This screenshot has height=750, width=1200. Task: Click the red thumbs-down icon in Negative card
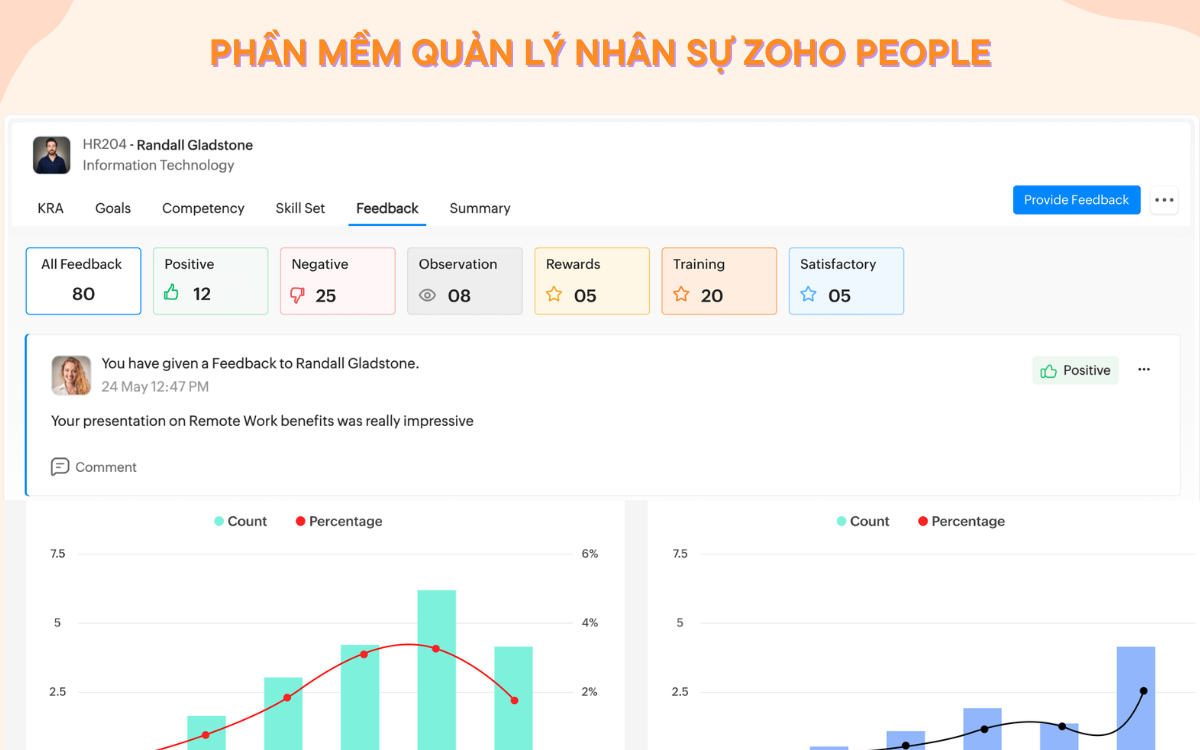(298, 295)
